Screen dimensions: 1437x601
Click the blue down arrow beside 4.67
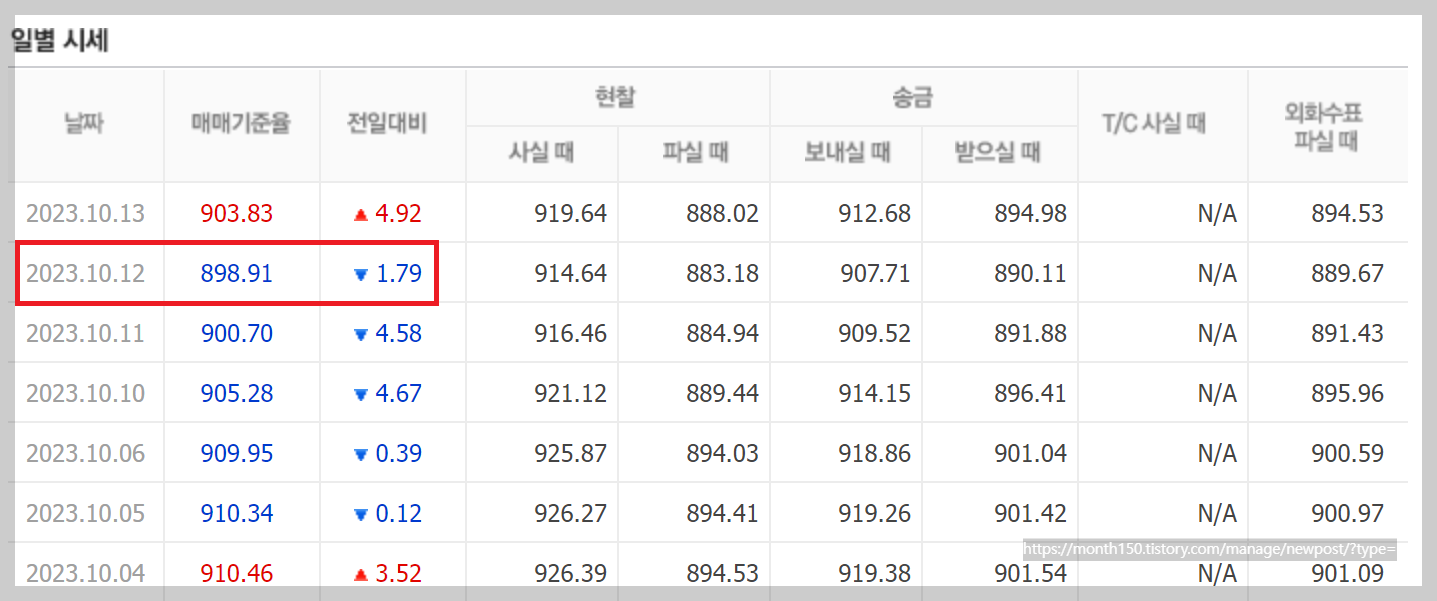tap(361, 392)
